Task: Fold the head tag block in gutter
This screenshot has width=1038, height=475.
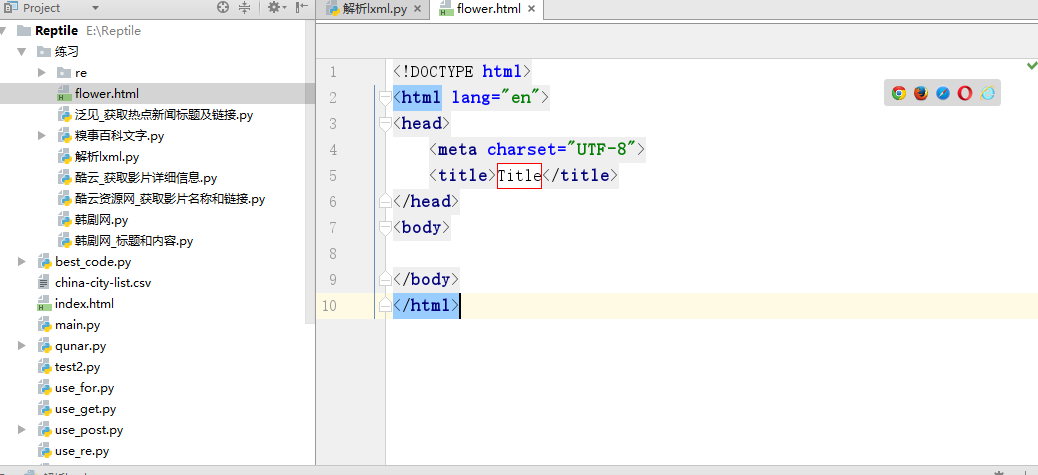Action: point(385,124)
